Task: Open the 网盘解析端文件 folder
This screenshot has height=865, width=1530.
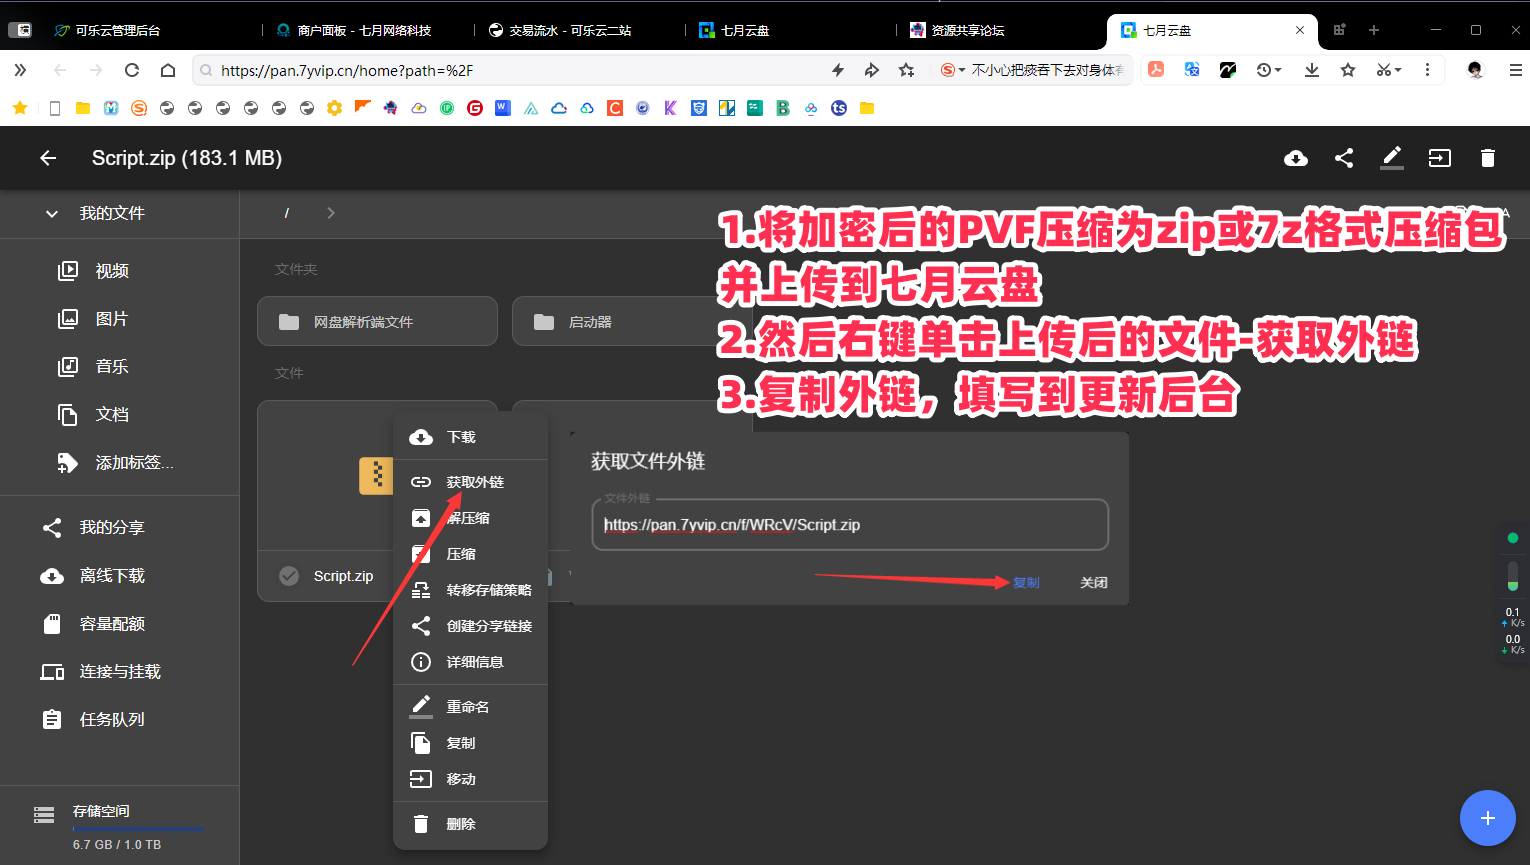Action: (x=377, y=321)
